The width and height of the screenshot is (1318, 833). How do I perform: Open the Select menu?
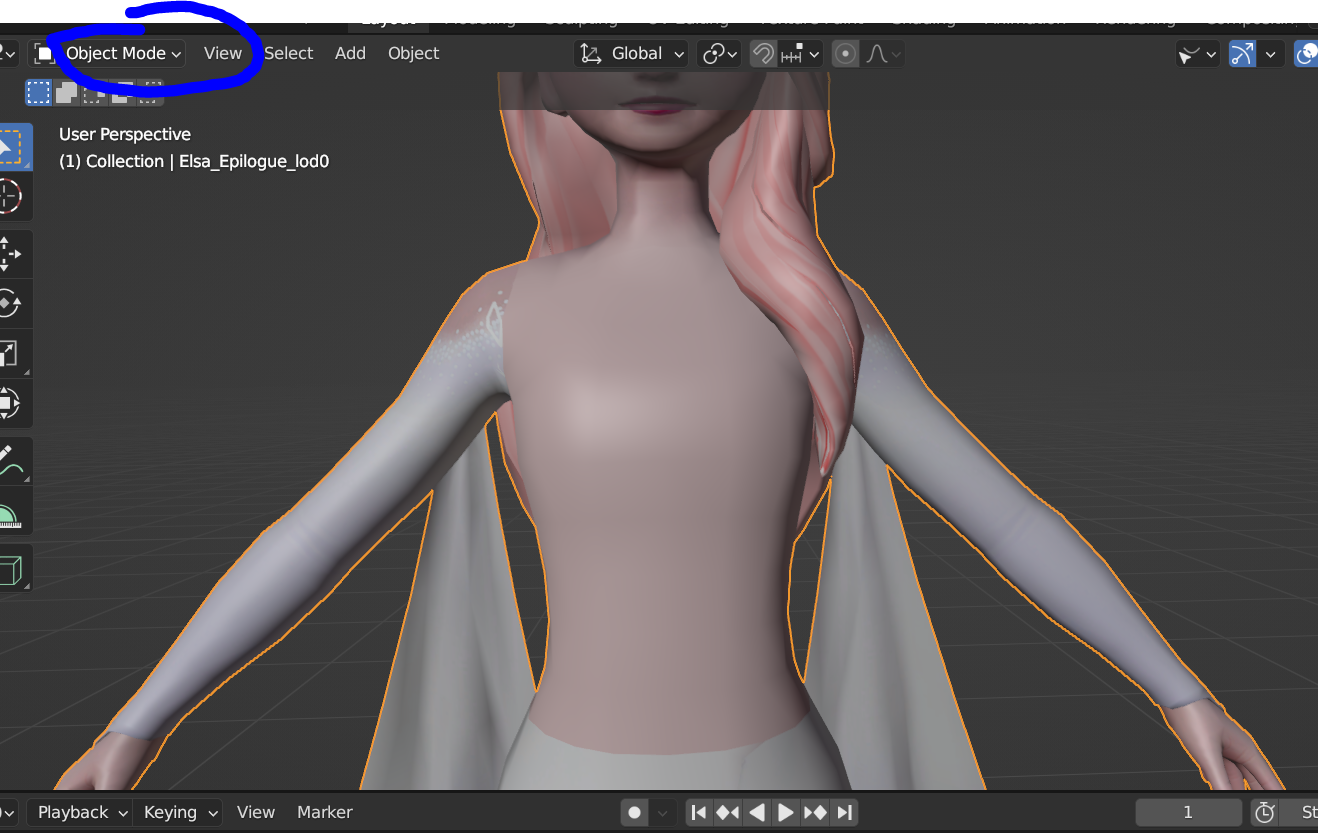[x=289, y=54]
